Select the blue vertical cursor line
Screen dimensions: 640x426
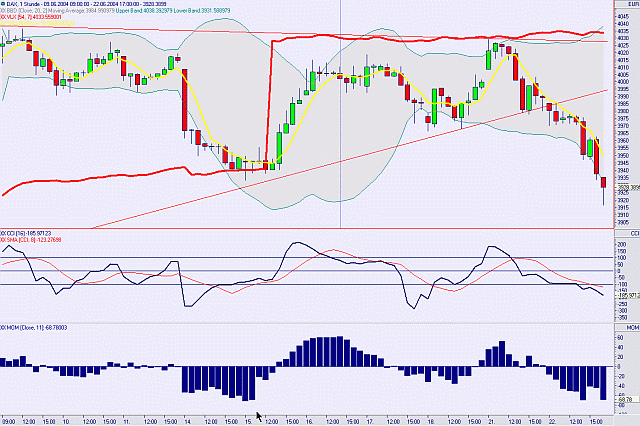click(x=340, y=150)
